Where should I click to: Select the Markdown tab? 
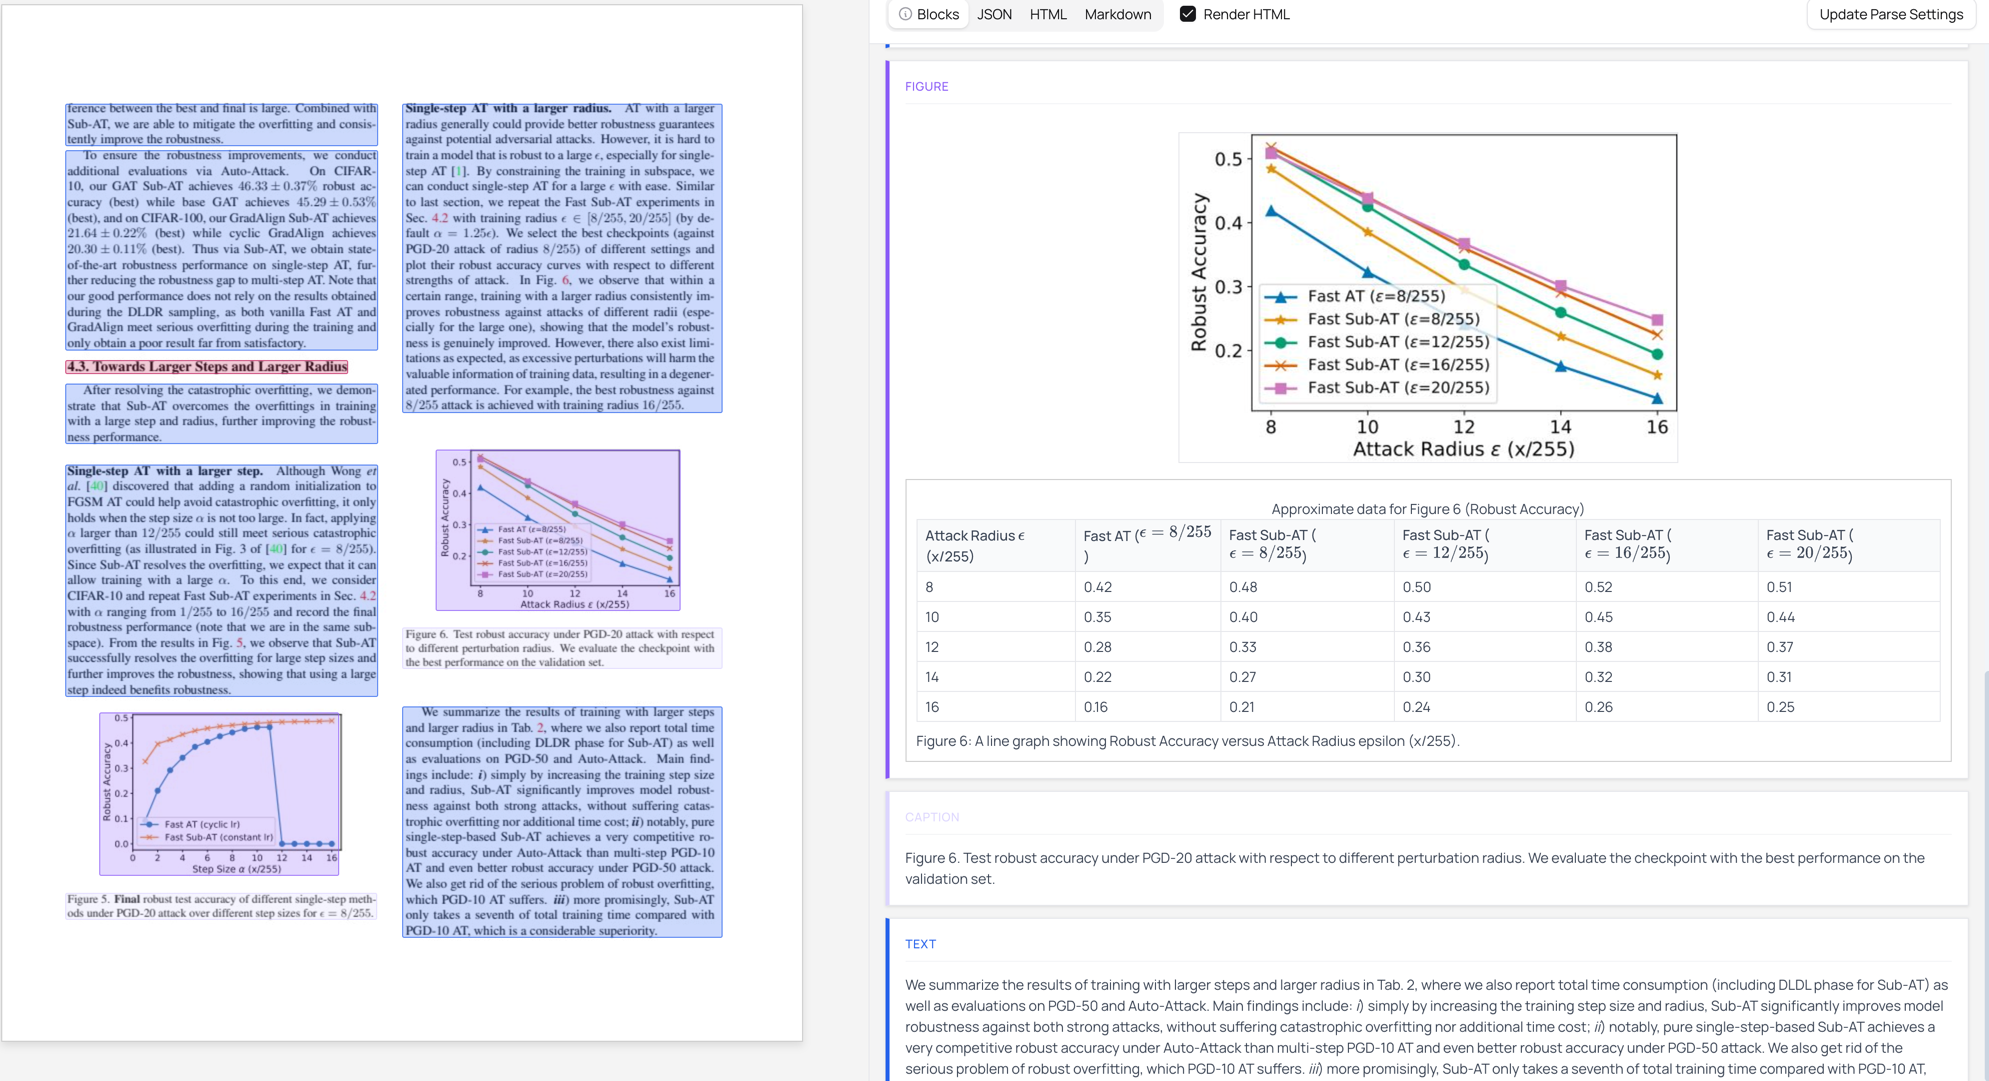[x=1118, y=14]
